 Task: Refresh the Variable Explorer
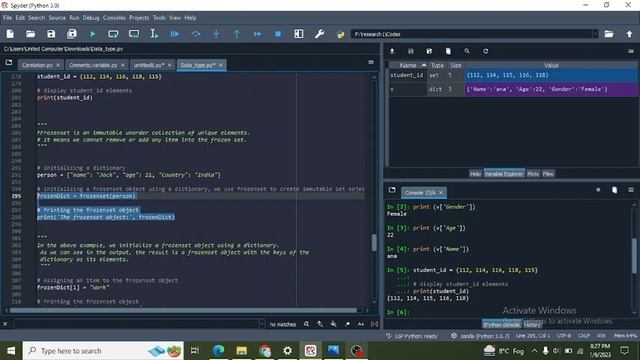[x=486, y=51]
